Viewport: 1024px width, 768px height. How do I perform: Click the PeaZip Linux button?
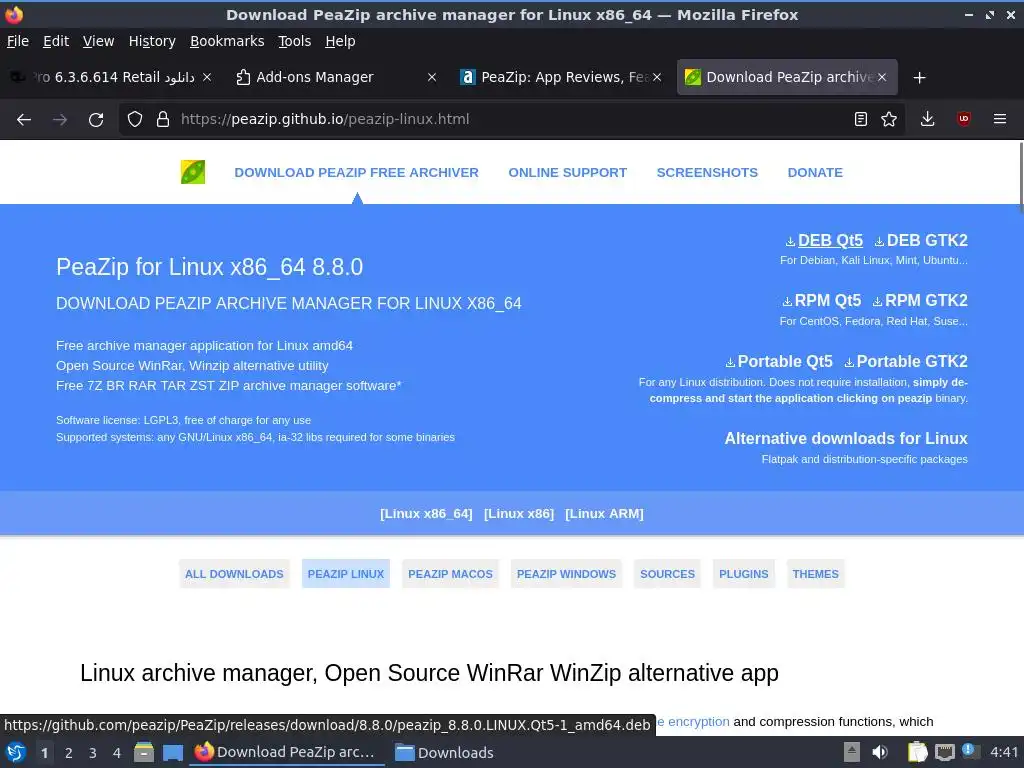pyautogui.click(x=345, y=573)
